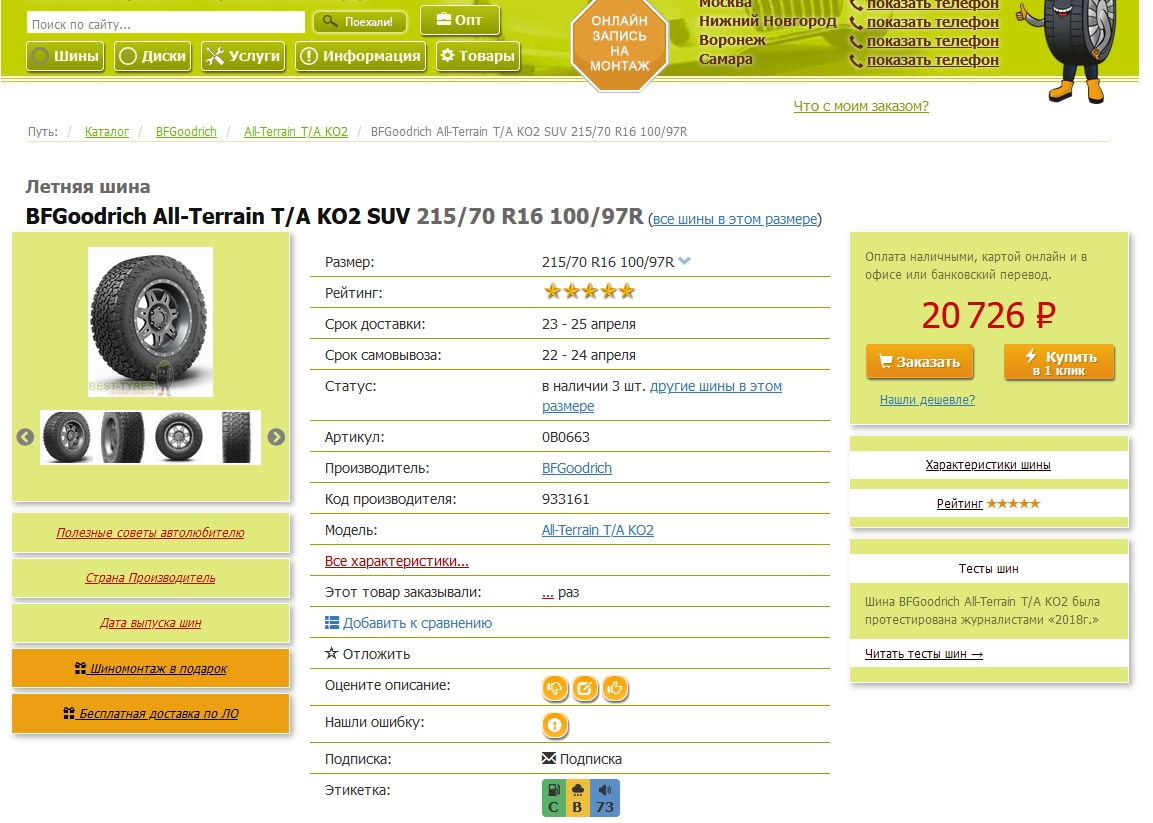Image resolution: width=1153 pixels, height=823 pixels.
Task: Open the Каталог breadcrumb link
Action: tap(107, 132)
